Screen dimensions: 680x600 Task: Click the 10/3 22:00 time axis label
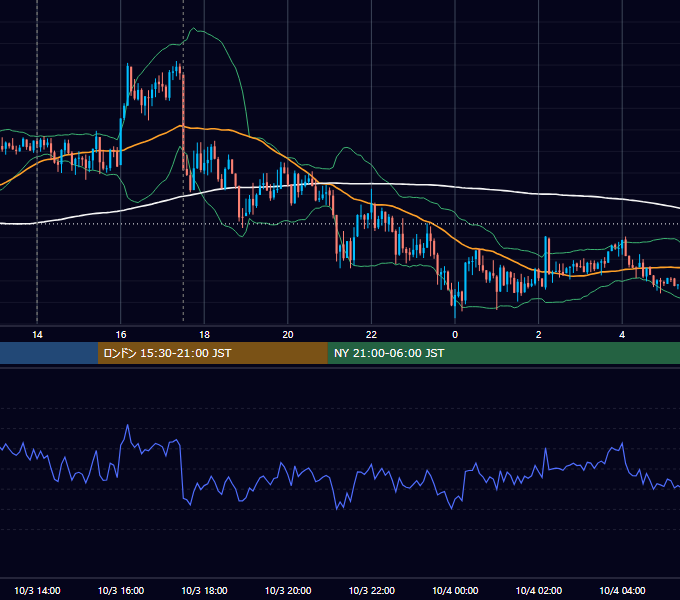[372, 590]
